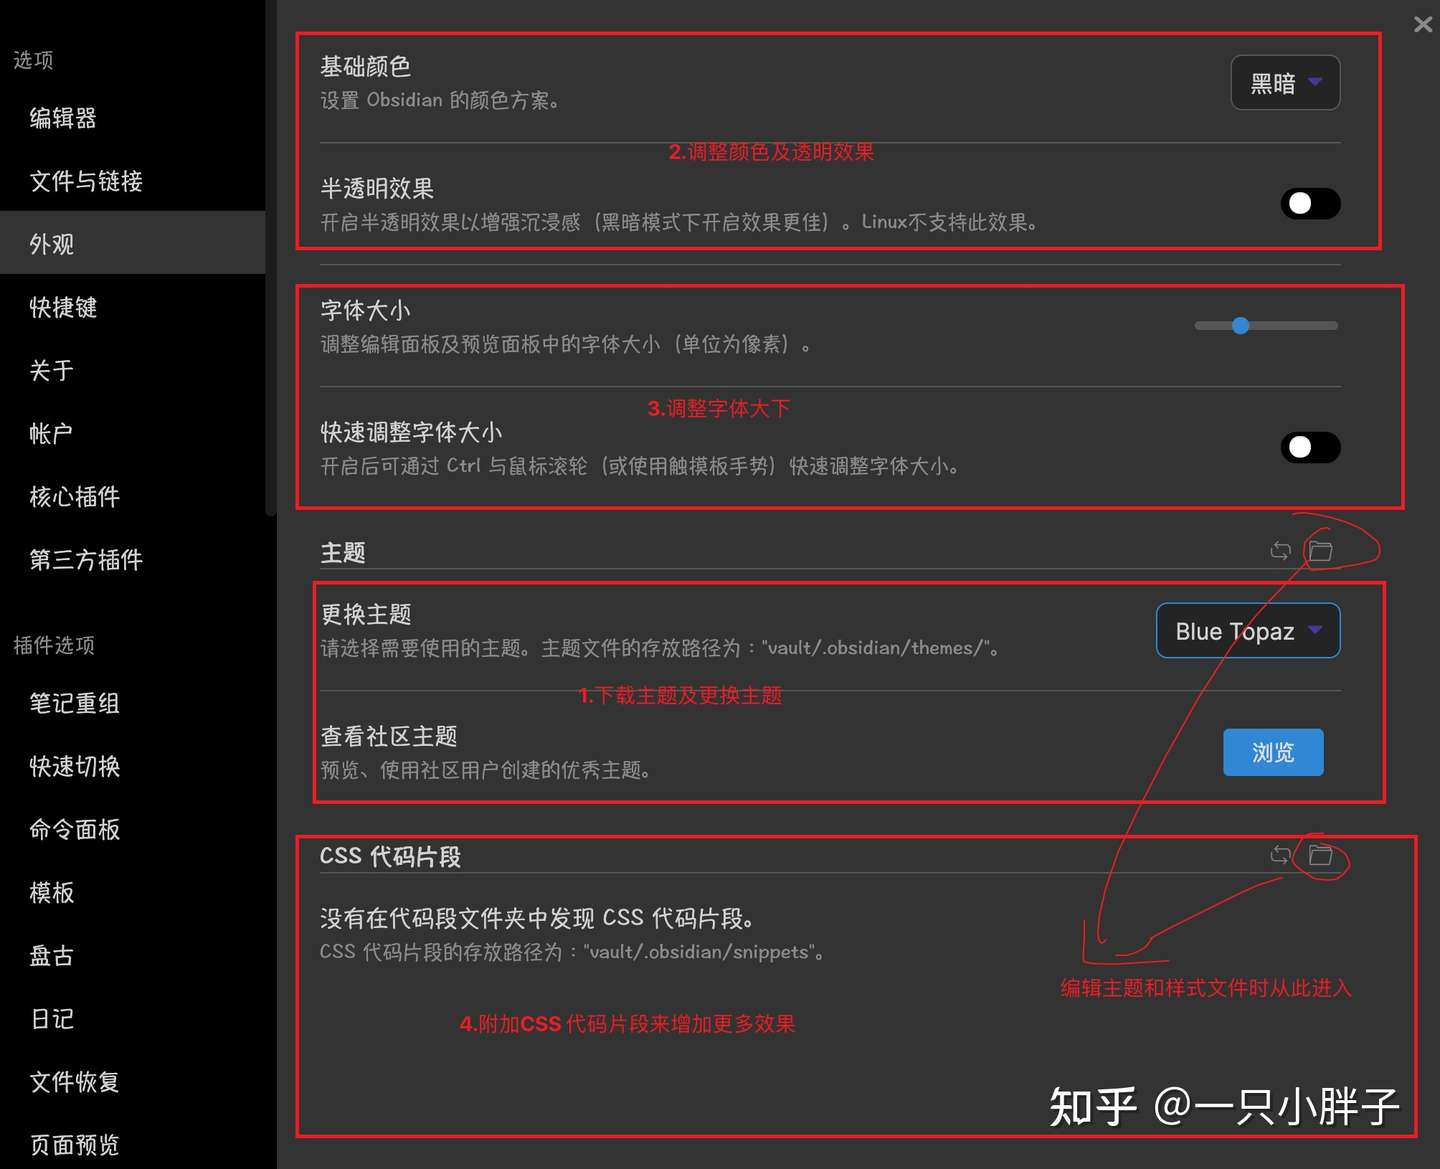Open 模板 plugin options
Image resolution: width=1440 pixels, height=1169 pixels.
tap(133, 892)
